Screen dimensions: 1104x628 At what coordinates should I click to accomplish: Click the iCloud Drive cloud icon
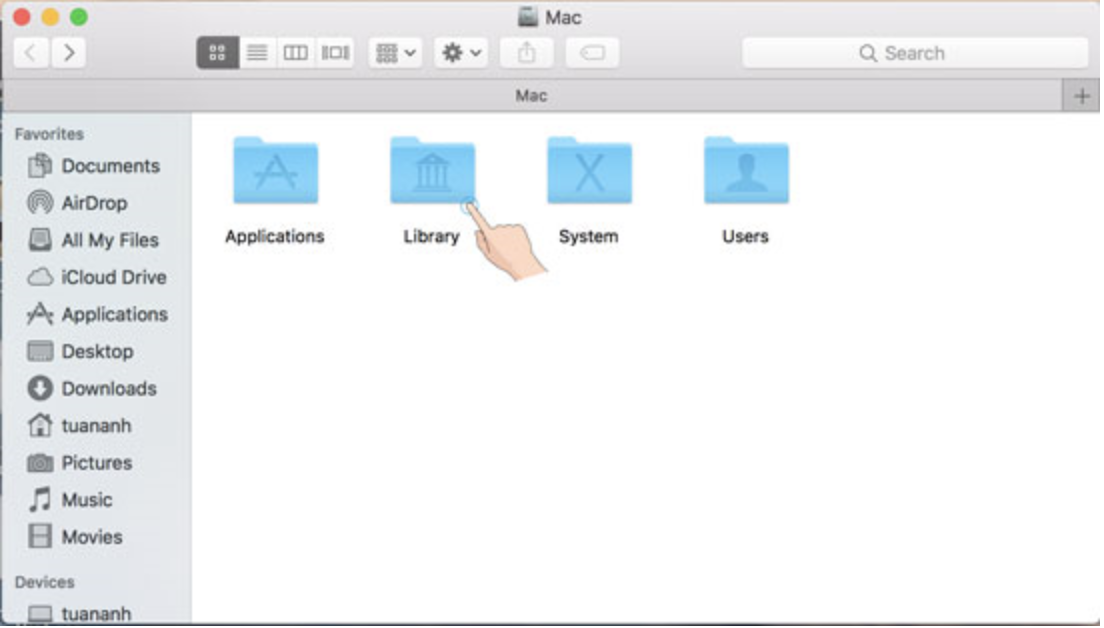point(39,277)
